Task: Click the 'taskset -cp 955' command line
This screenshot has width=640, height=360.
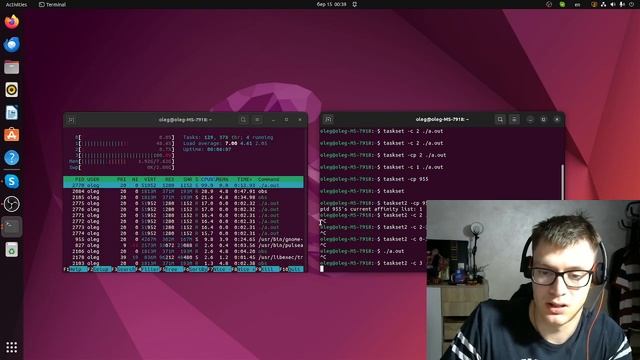Action: 374,179
